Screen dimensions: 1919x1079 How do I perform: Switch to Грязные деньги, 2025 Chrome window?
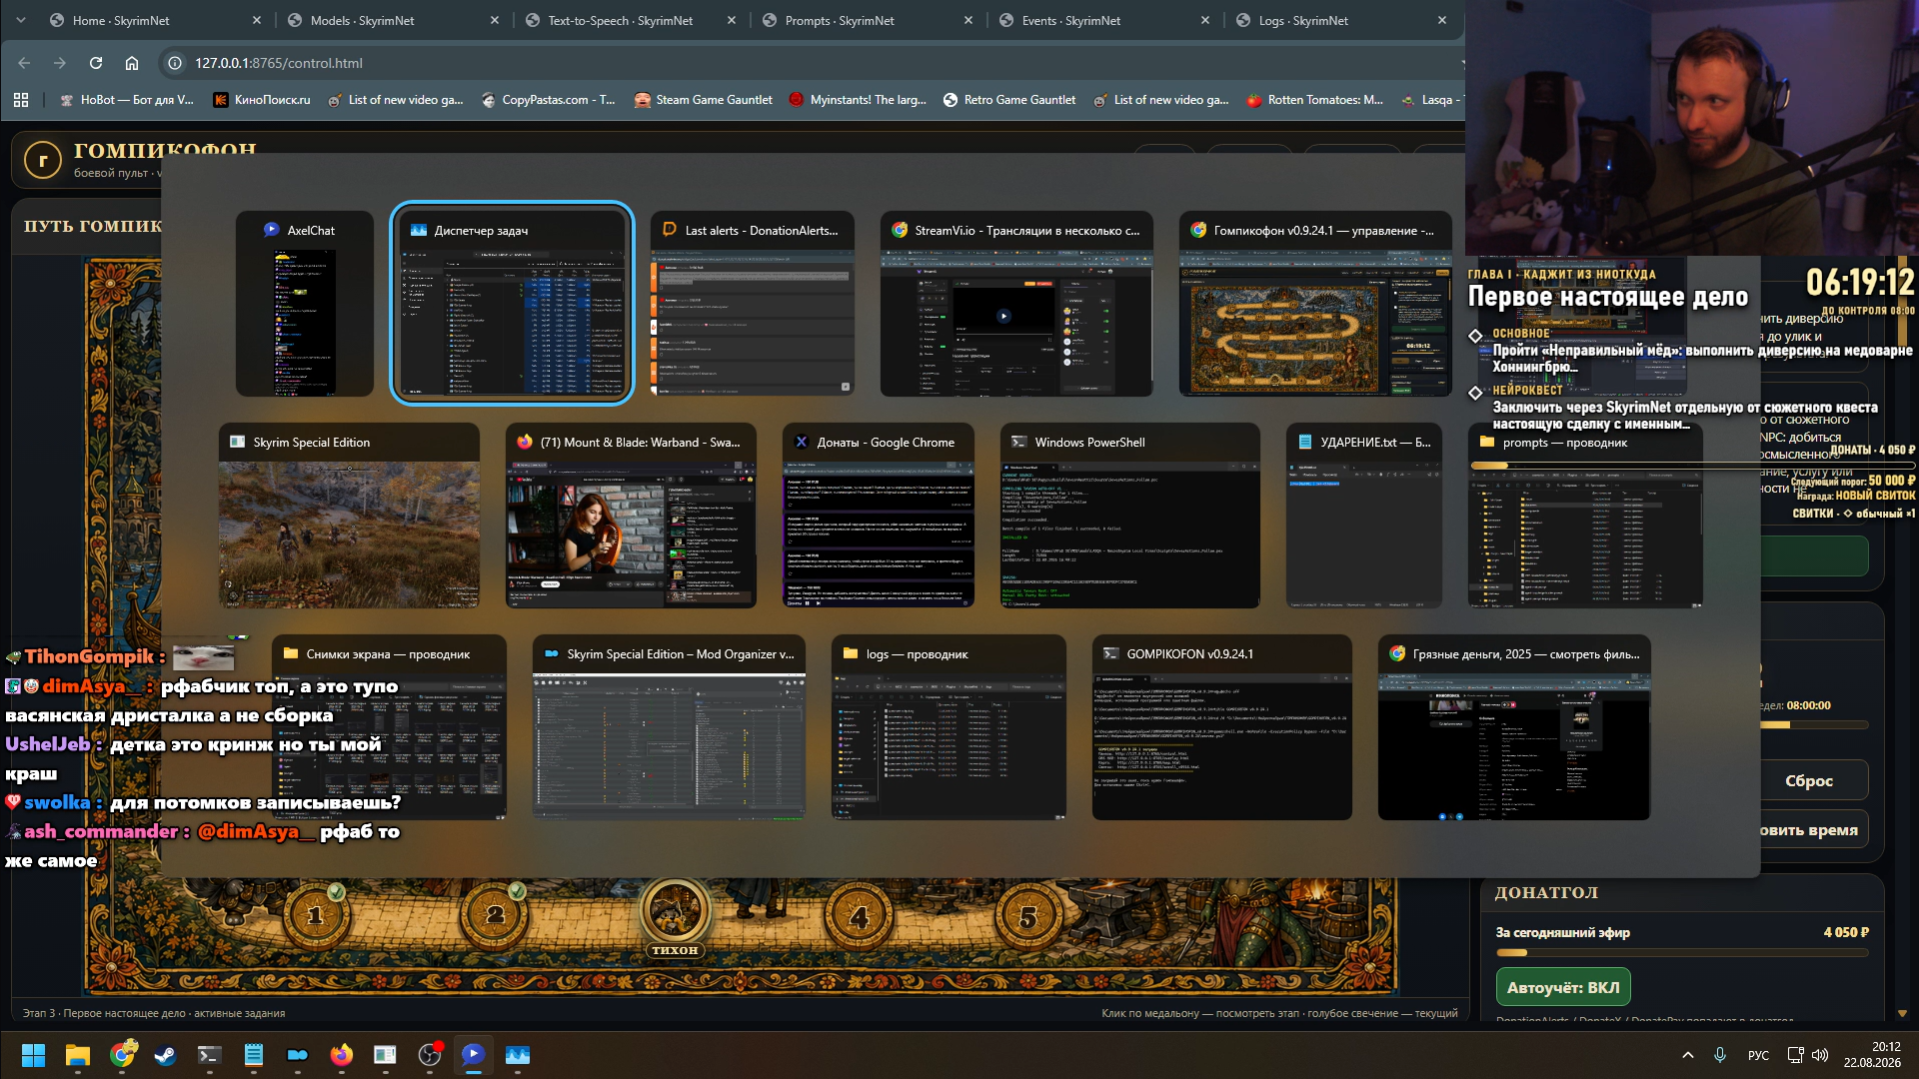1514,728
